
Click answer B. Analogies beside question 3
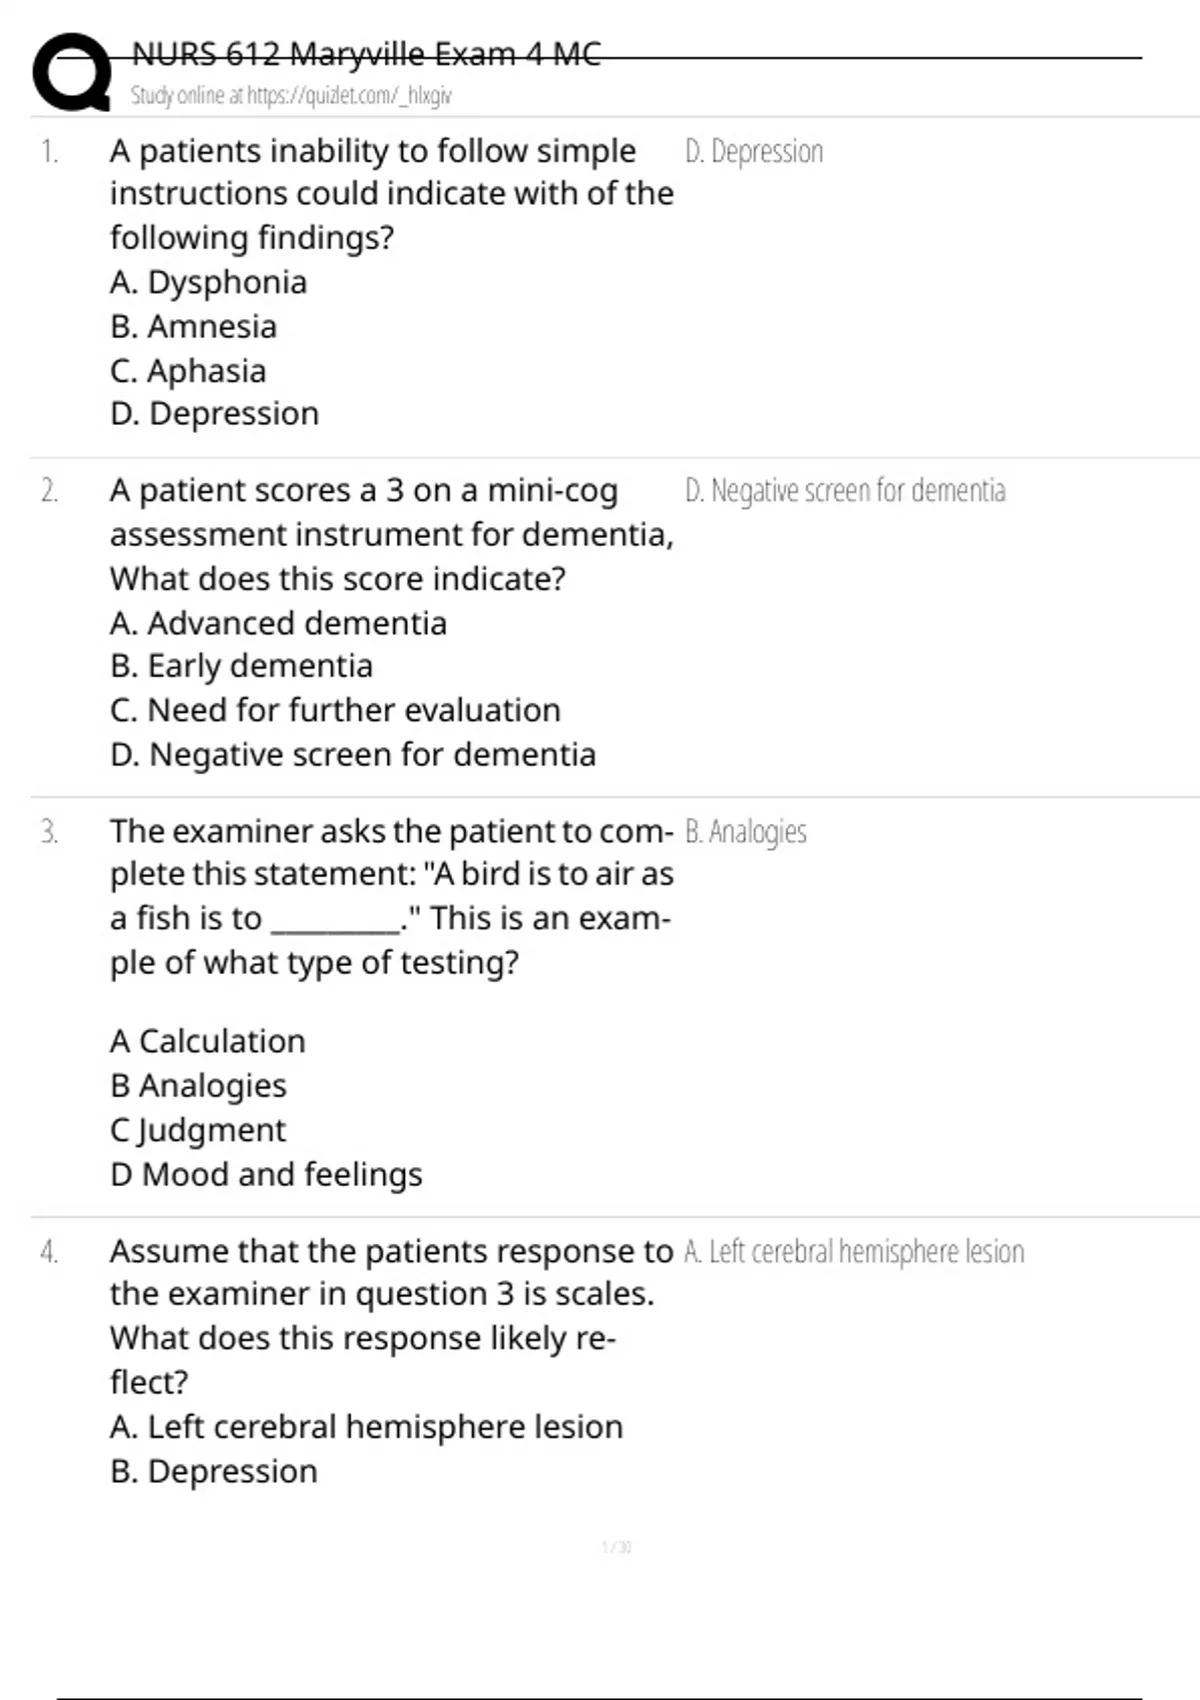tap(746, 832)
